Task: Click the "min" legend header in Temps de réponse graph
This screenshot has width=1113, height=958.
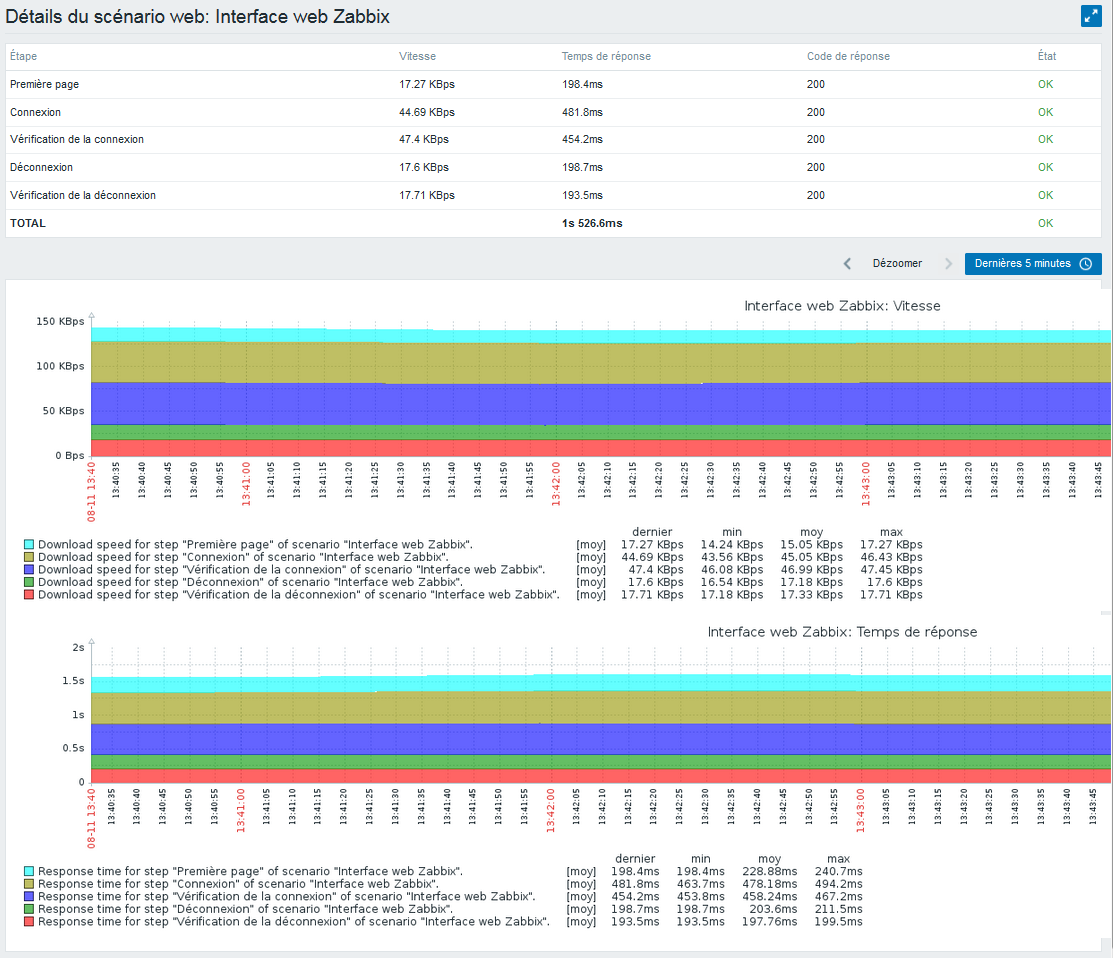Action: (701, 859)
